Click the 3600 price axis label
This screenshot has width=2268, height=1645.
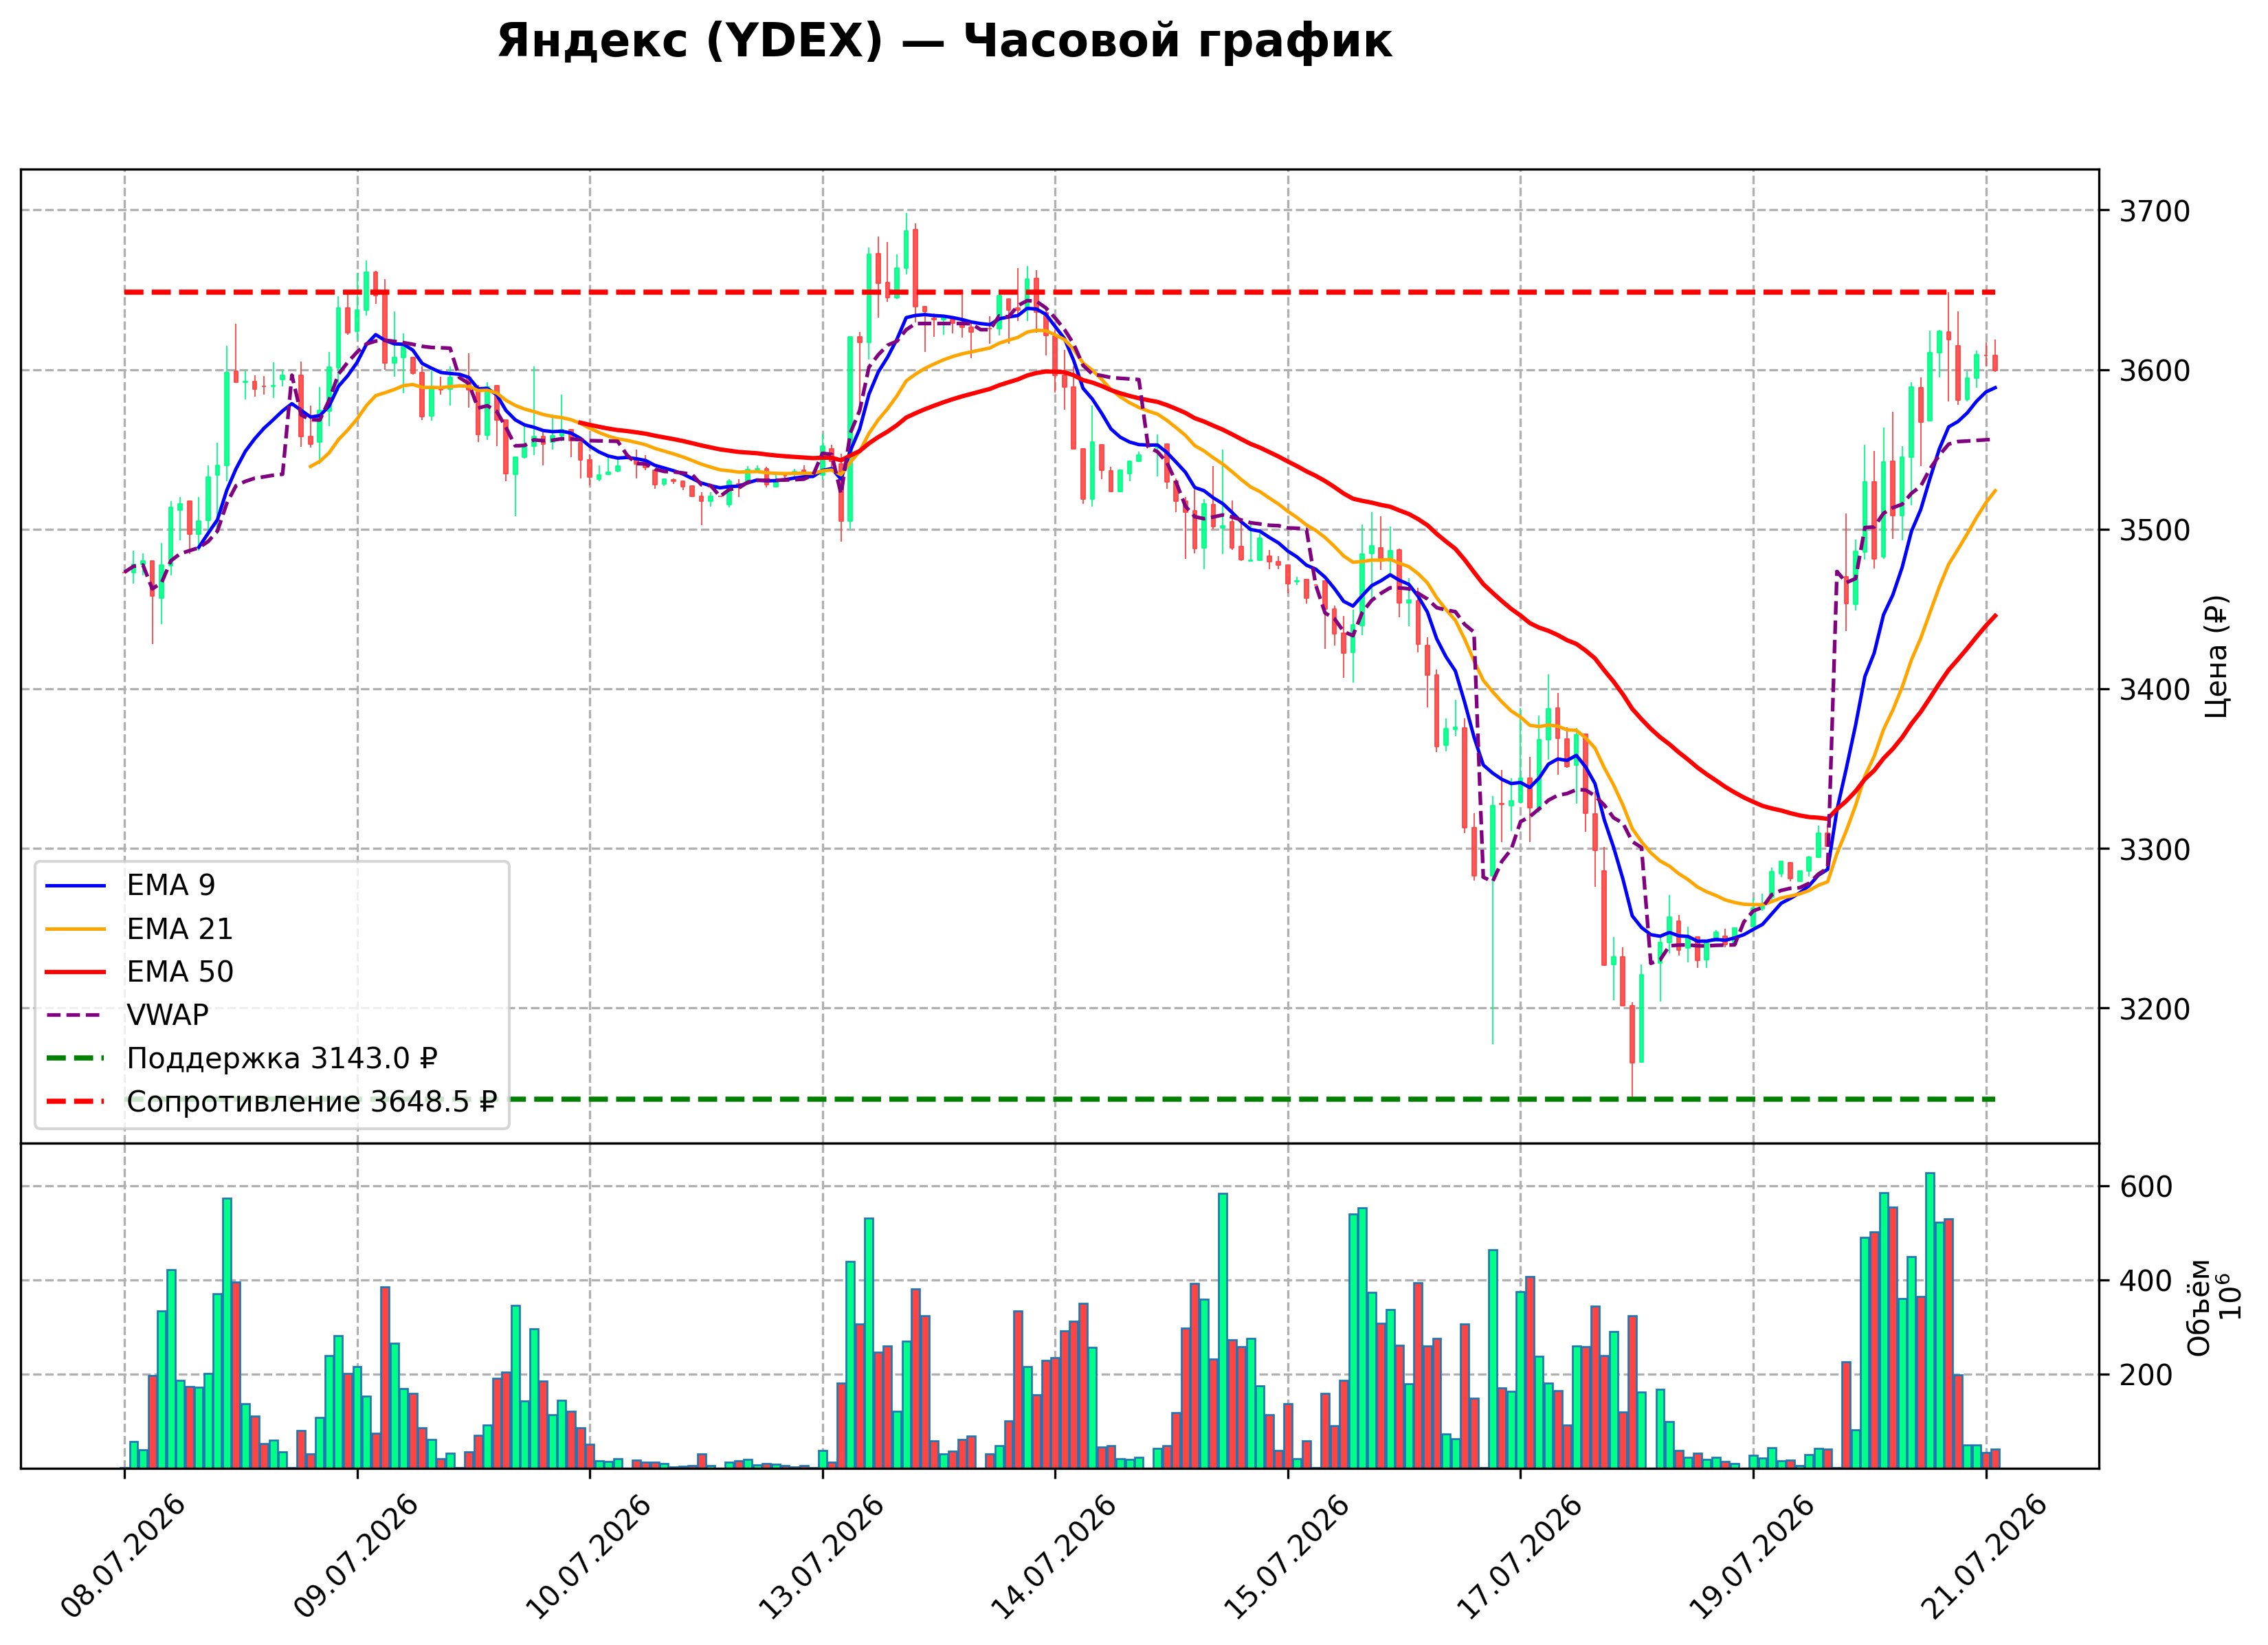[x=2155, y=371]
